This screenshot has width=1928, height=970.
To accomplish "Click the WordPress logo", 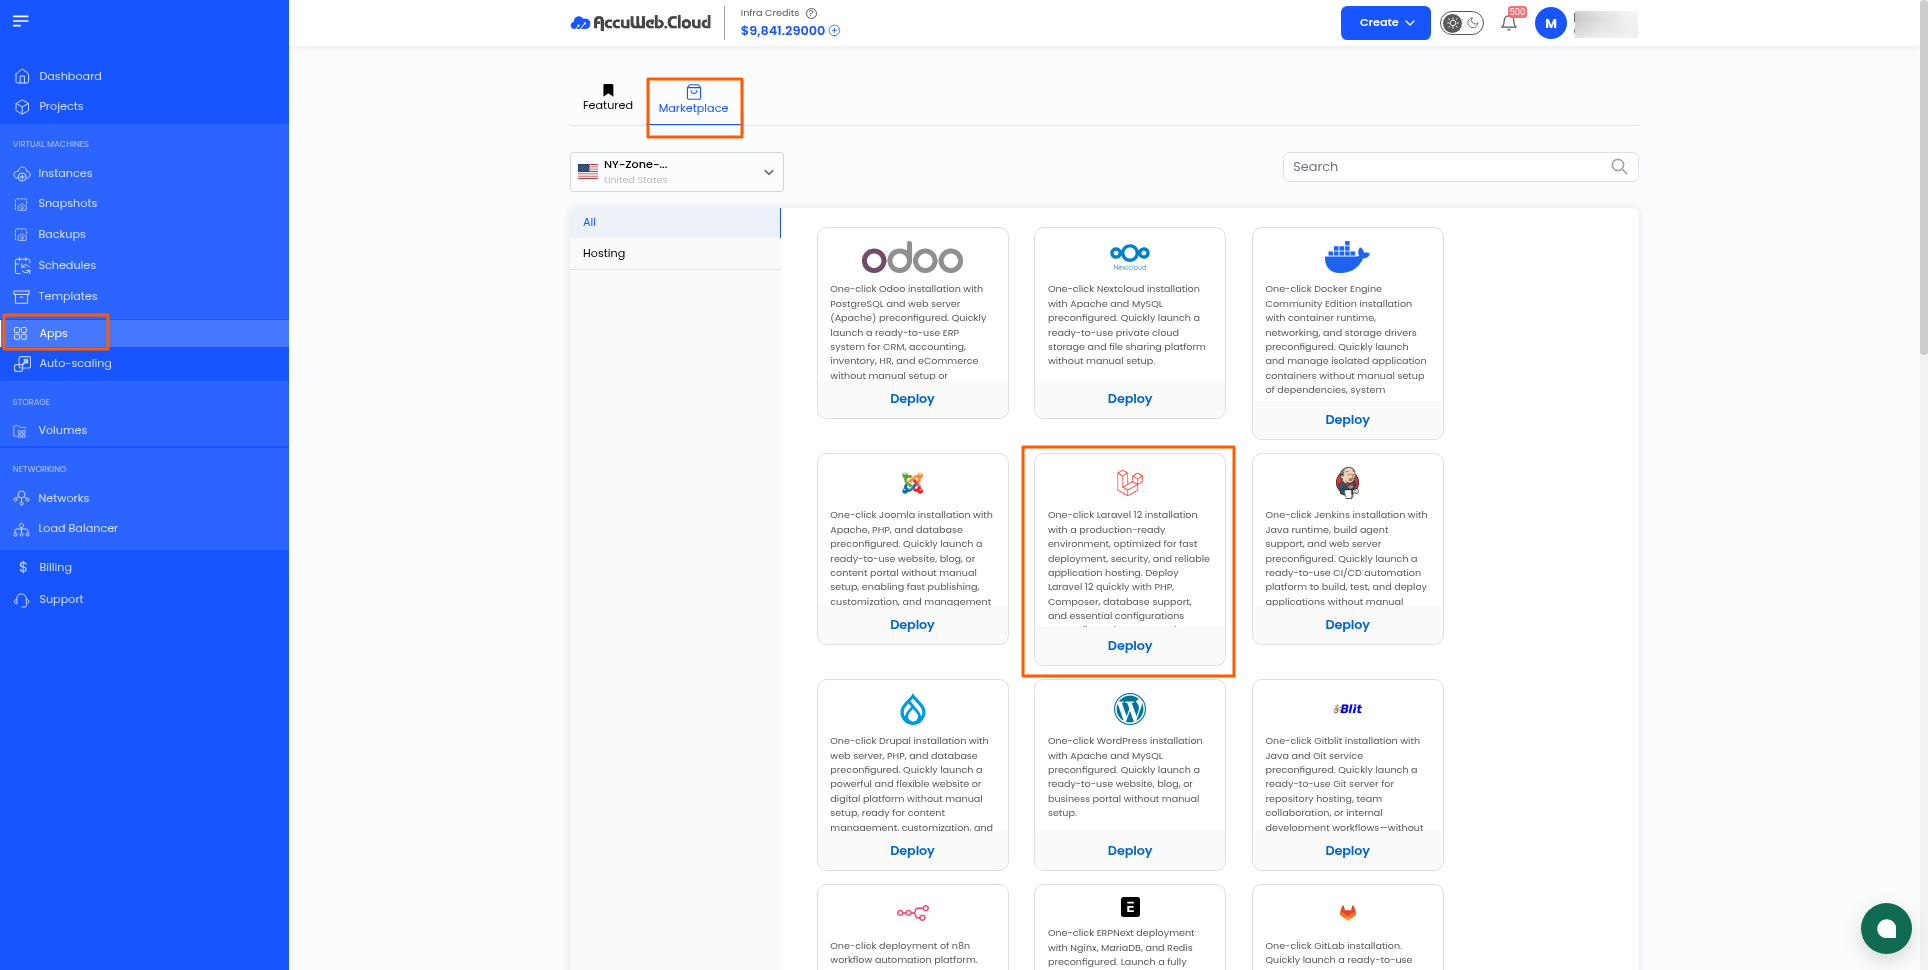I will click(1130, 709).
